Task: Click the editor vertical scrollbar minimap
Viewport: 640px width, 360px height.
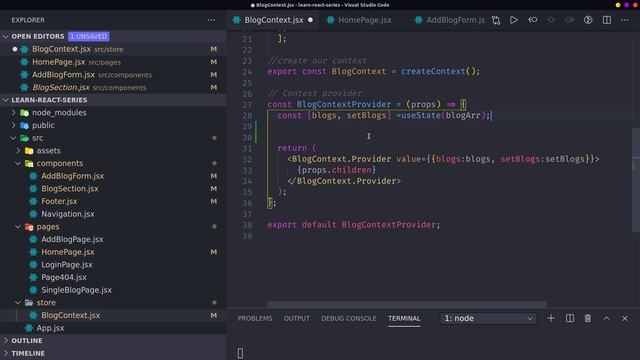Action: coord(636,180)
